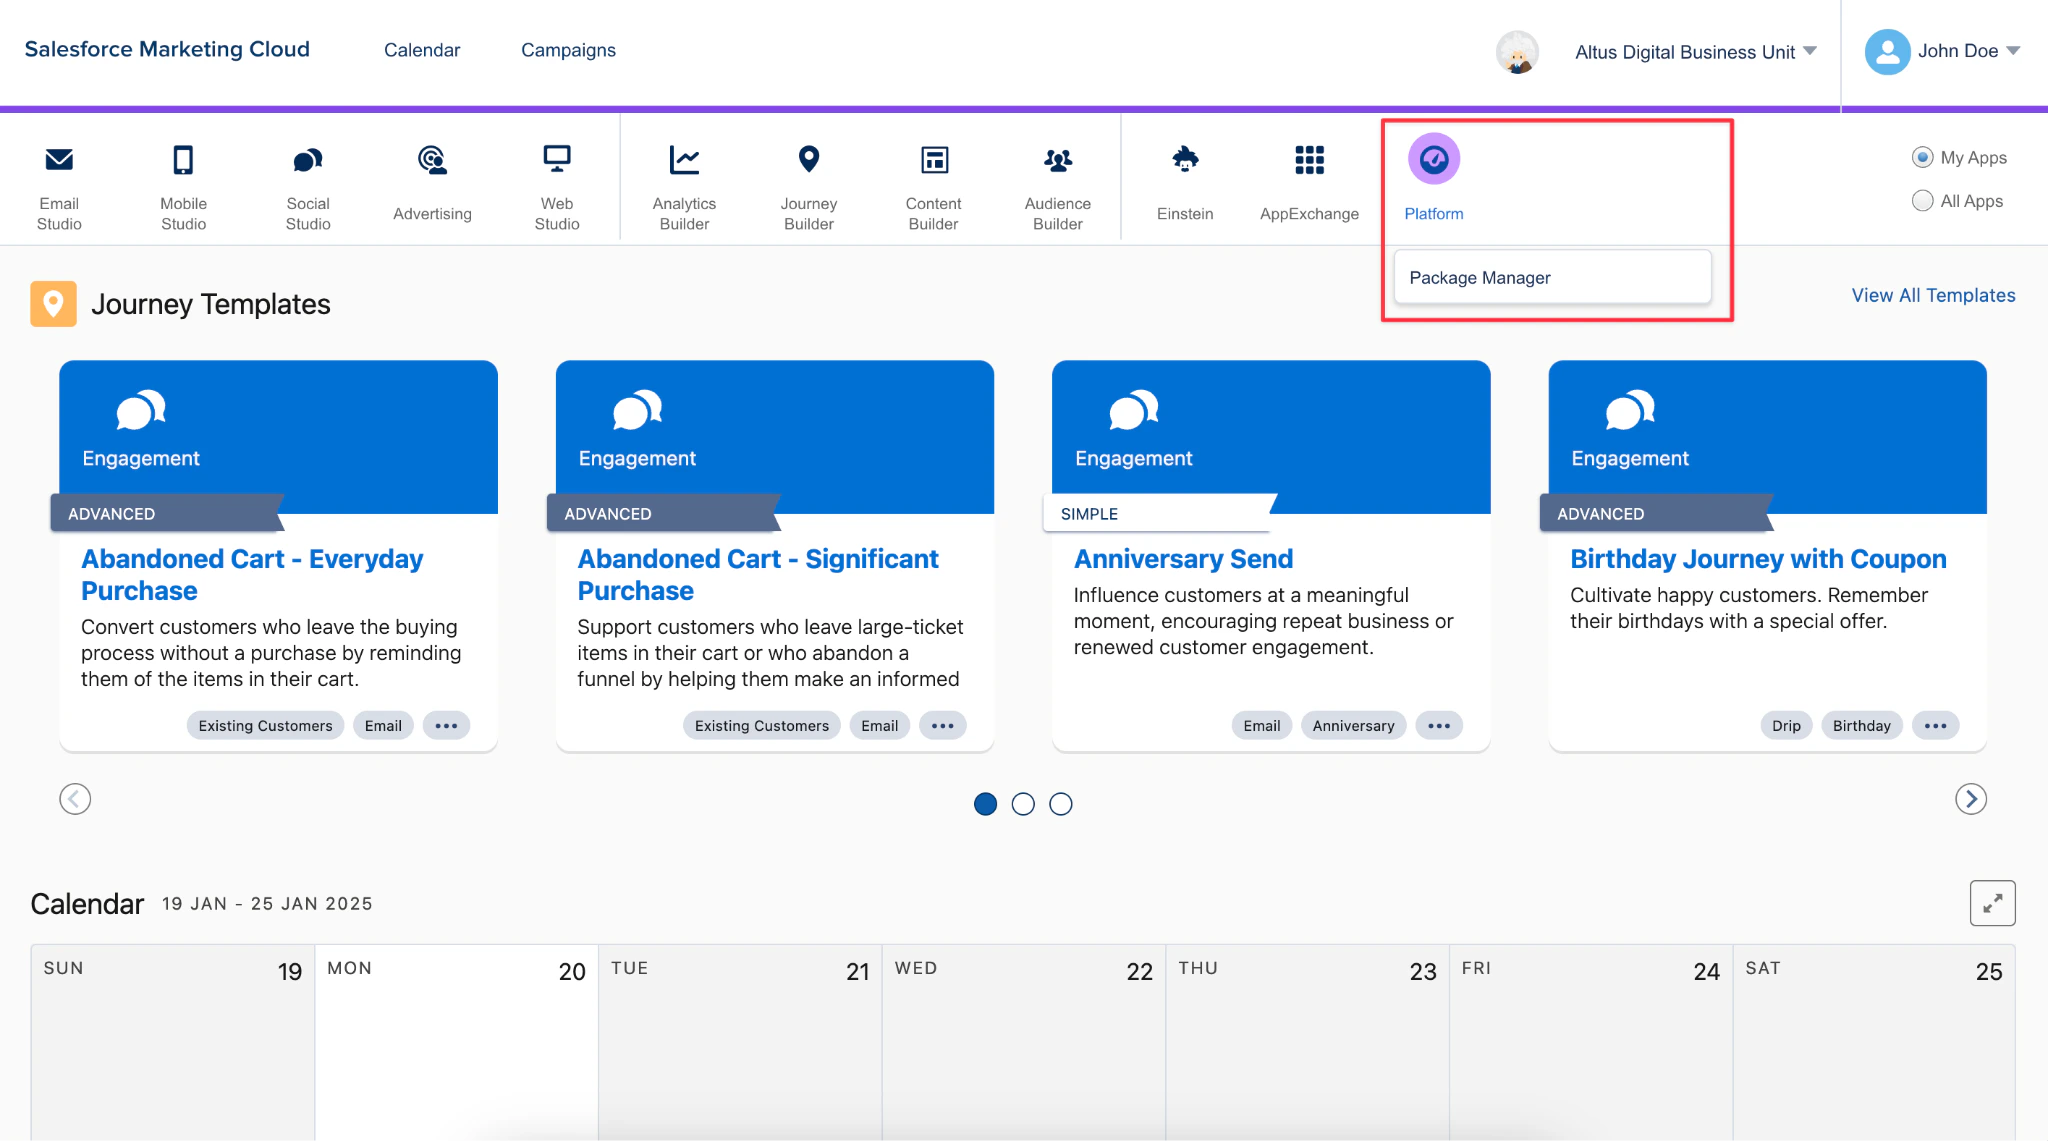
Task: Choose Package Manager from Platform menu
Action: (x=1553, y=277)
